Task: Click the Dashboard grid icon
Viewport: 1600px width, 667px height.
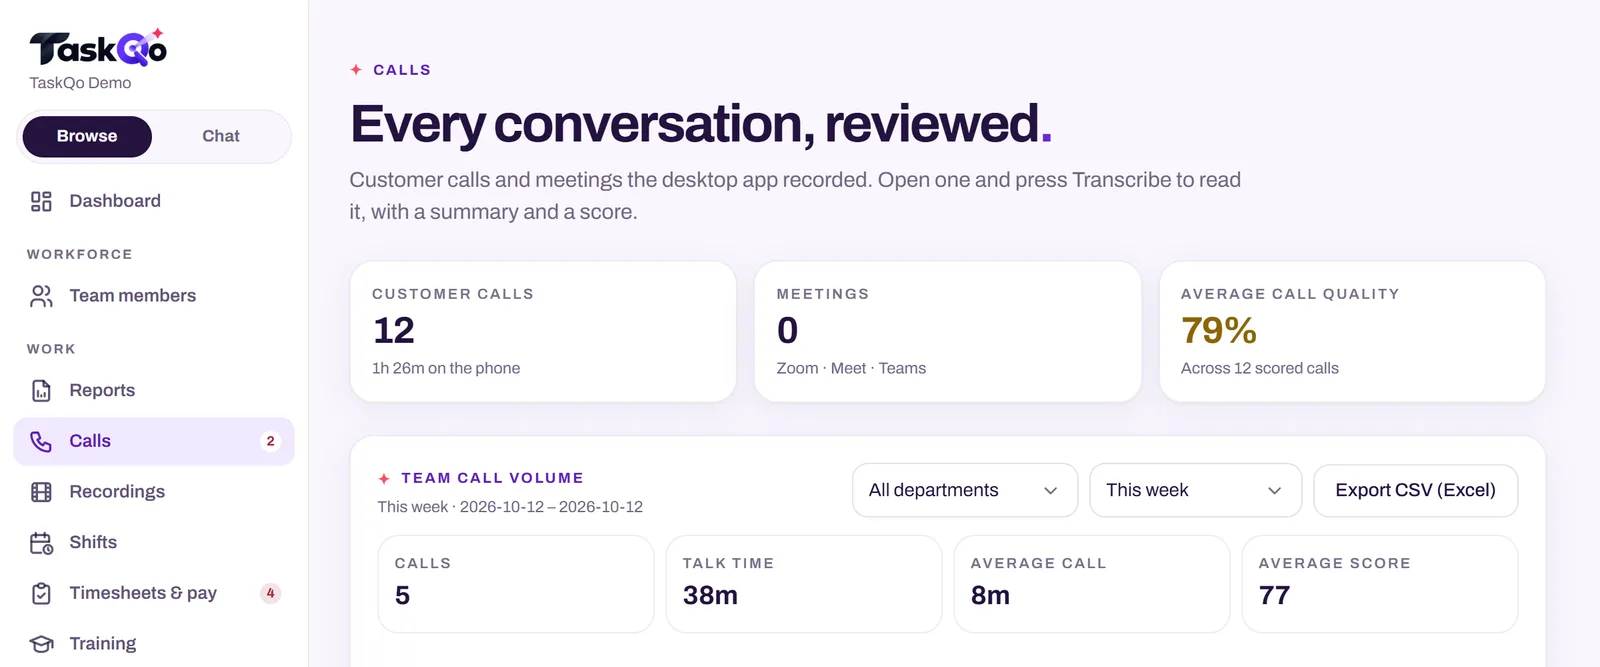Action: [x=41, y=201]
